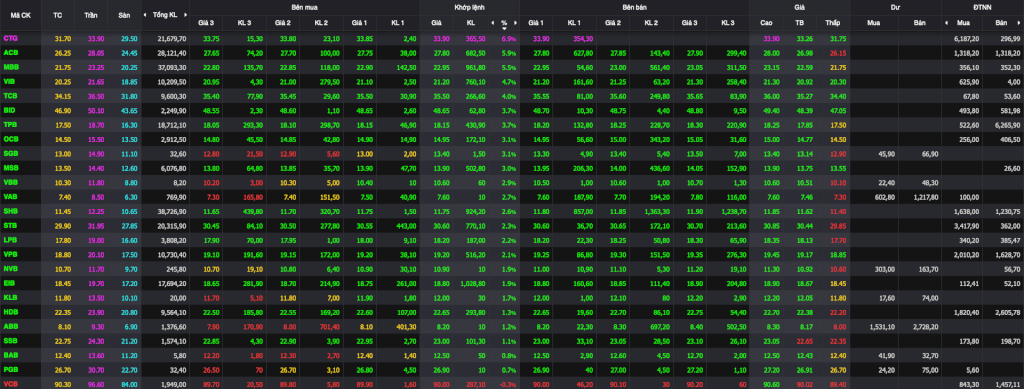Open stock symbol SGB

[x=10, y=152]
